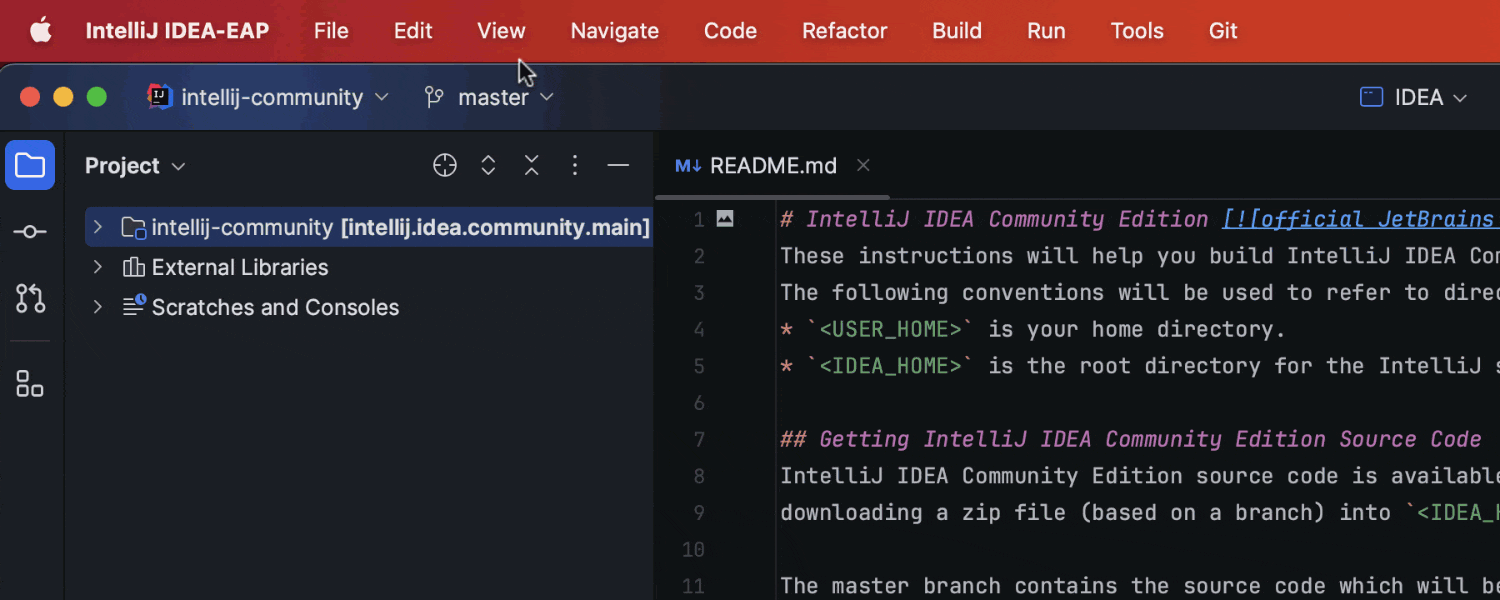Image resolution: width=1500 pixels, height=600 pixels.
Task: Select the Commit tool window icon
Action: [x=30, y=231]
